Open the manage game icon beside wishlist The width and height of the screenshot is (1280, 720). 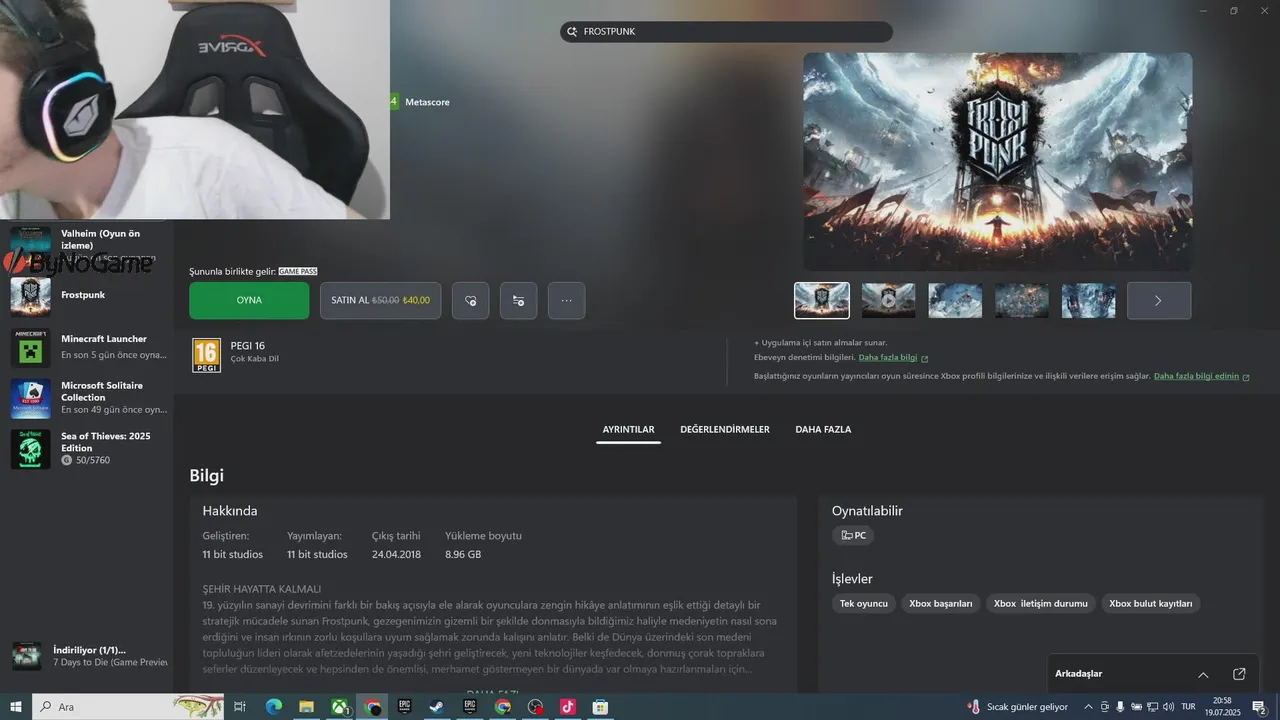(518, 300)
